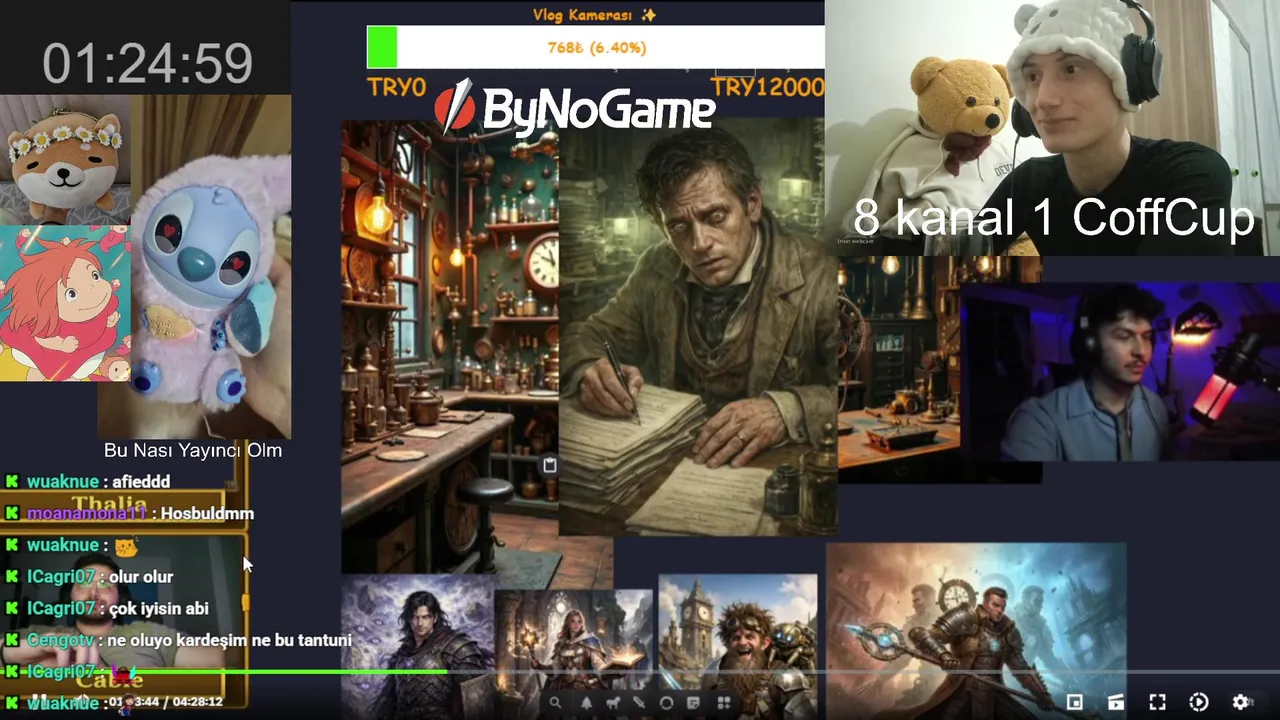1280x720 pixels.
Task: Click the TRY0 goal start label
Action: click(x=396, y=87)
